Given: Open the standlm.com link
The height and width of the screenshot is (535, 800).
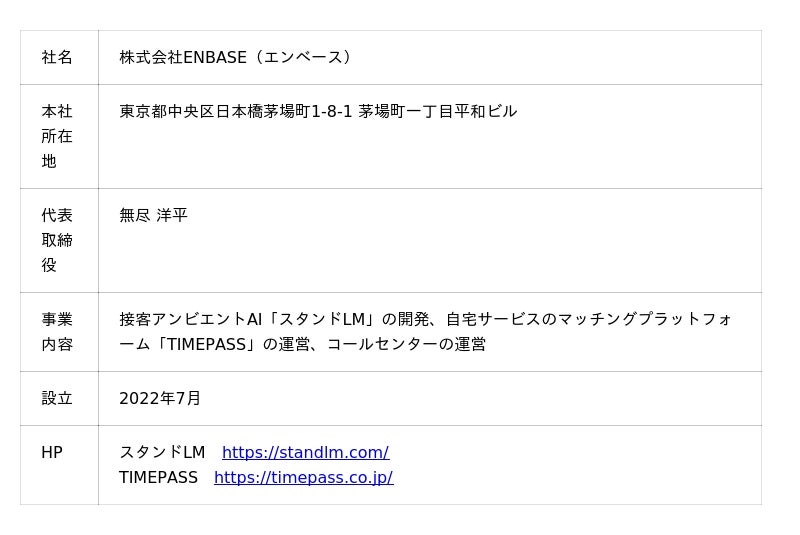Looking at the screenshot, I should click(305, 452).
